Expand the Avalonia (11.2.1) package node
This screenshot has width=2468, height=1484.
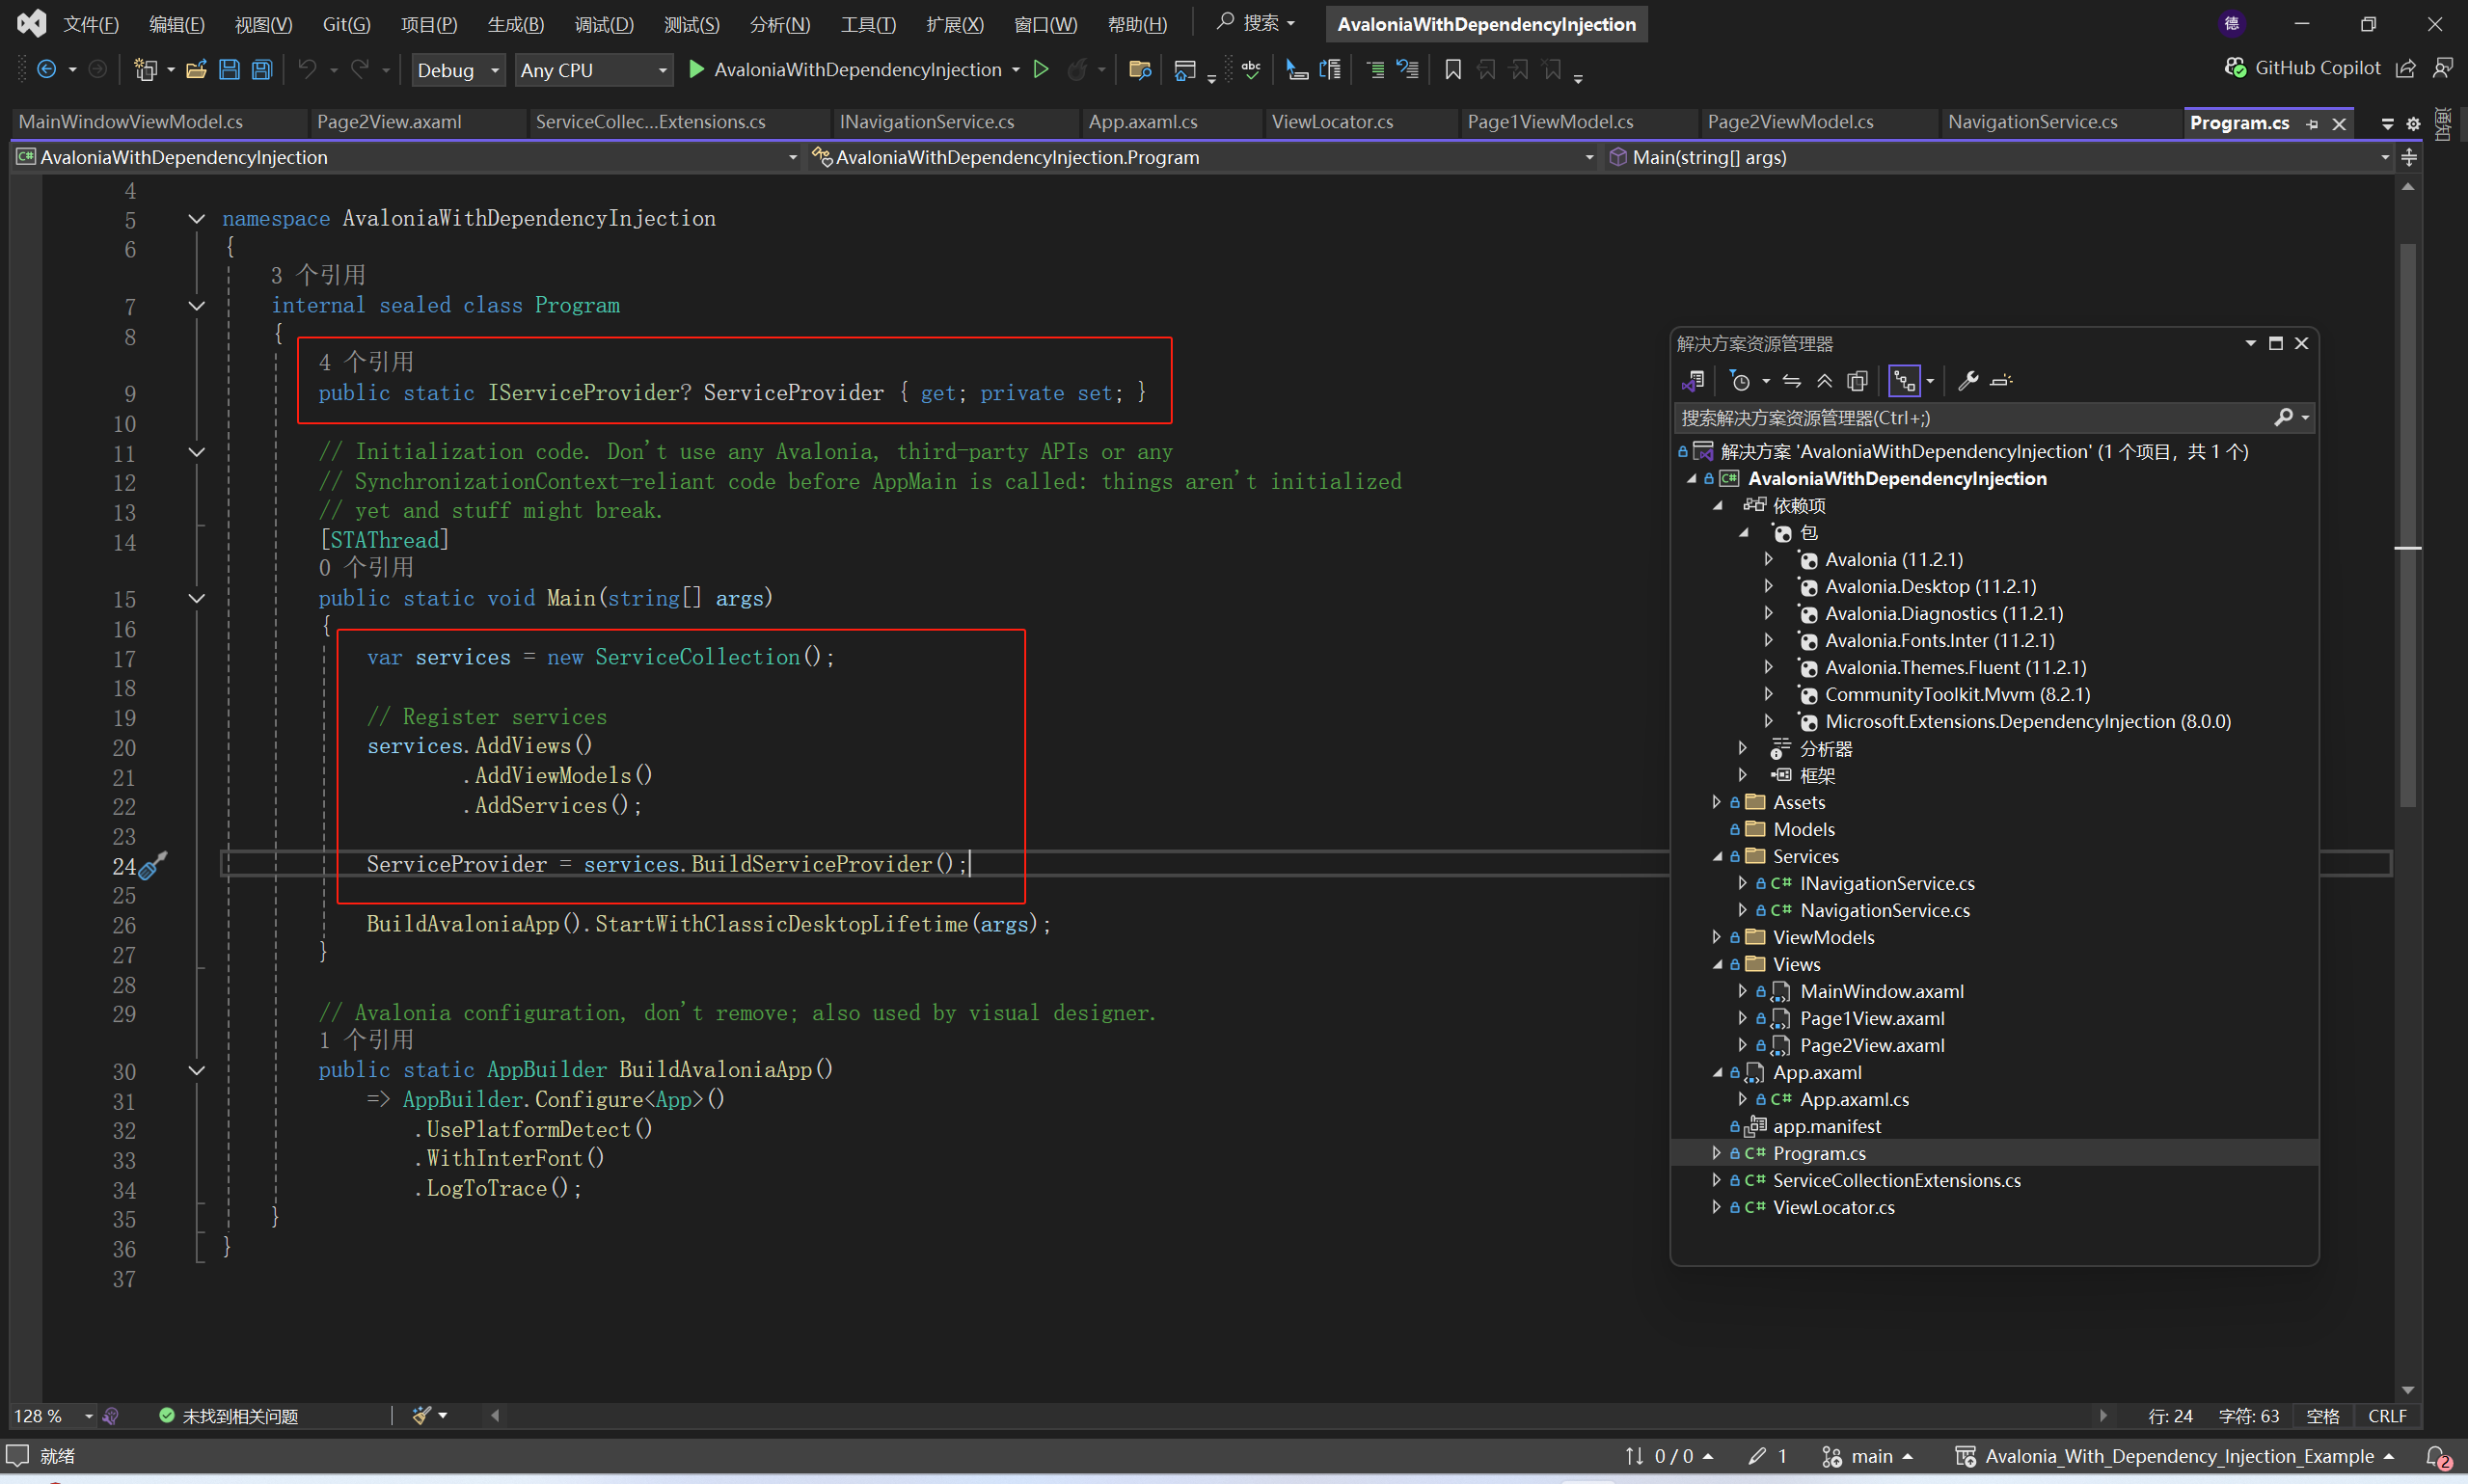coord(1767,559)
